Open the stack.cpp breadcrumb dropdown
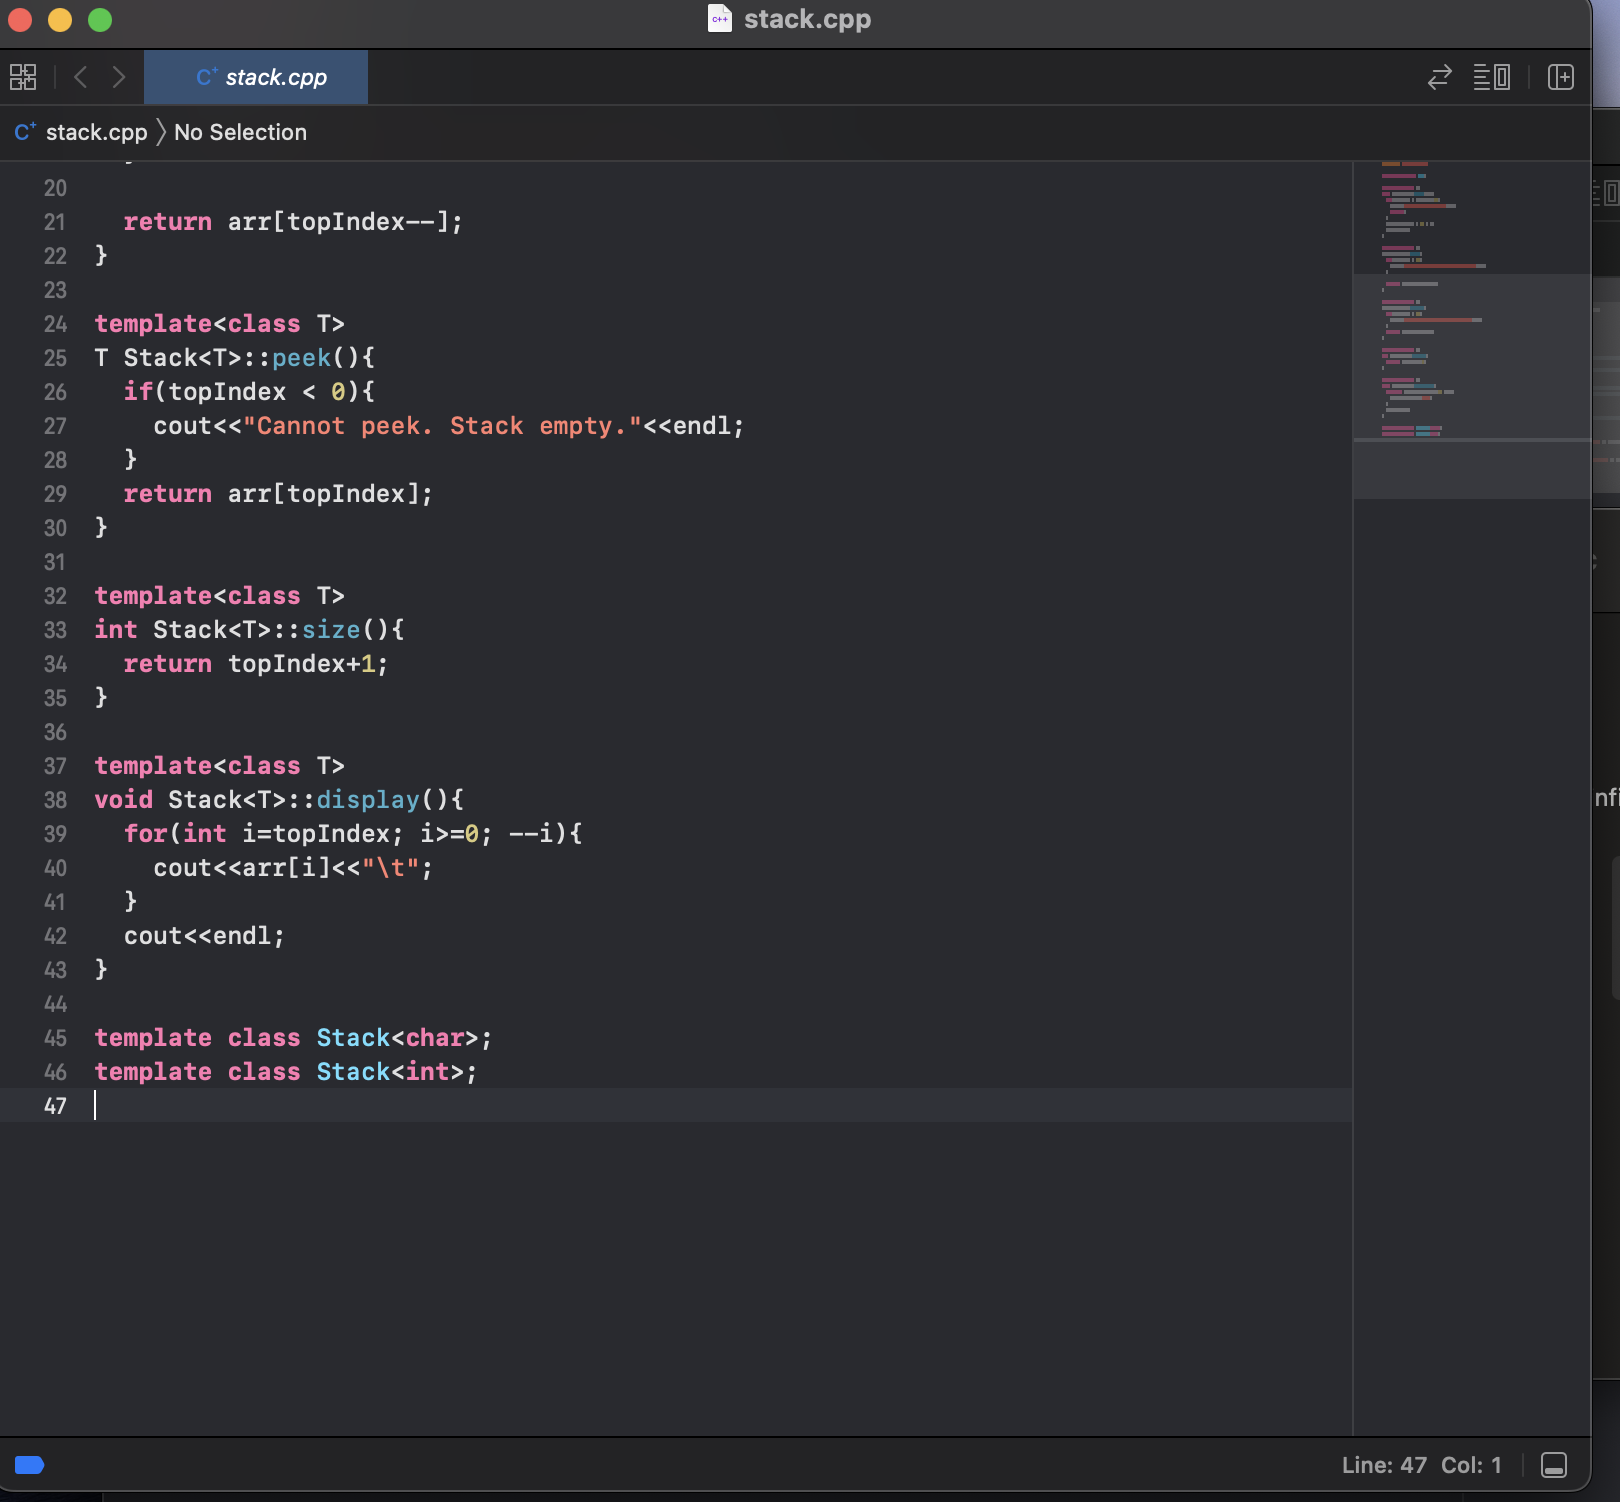1620x1502 pixels. tap(95, 132)
